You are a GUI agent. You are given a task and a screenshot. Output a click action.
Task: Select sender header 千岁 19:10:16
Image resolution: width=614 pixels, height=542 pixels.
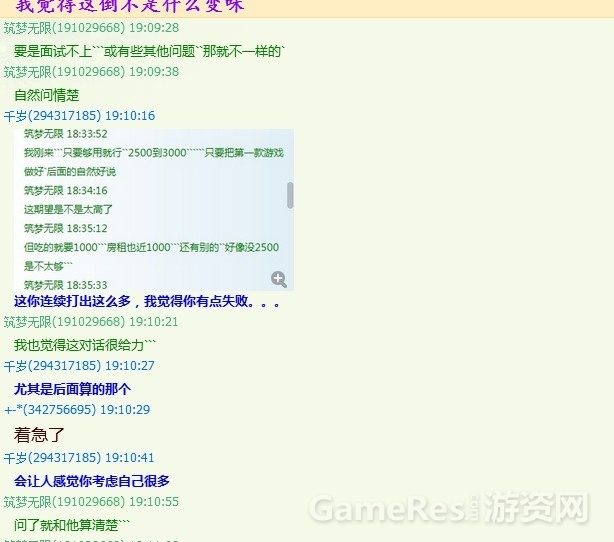click(x=79, y=116)
